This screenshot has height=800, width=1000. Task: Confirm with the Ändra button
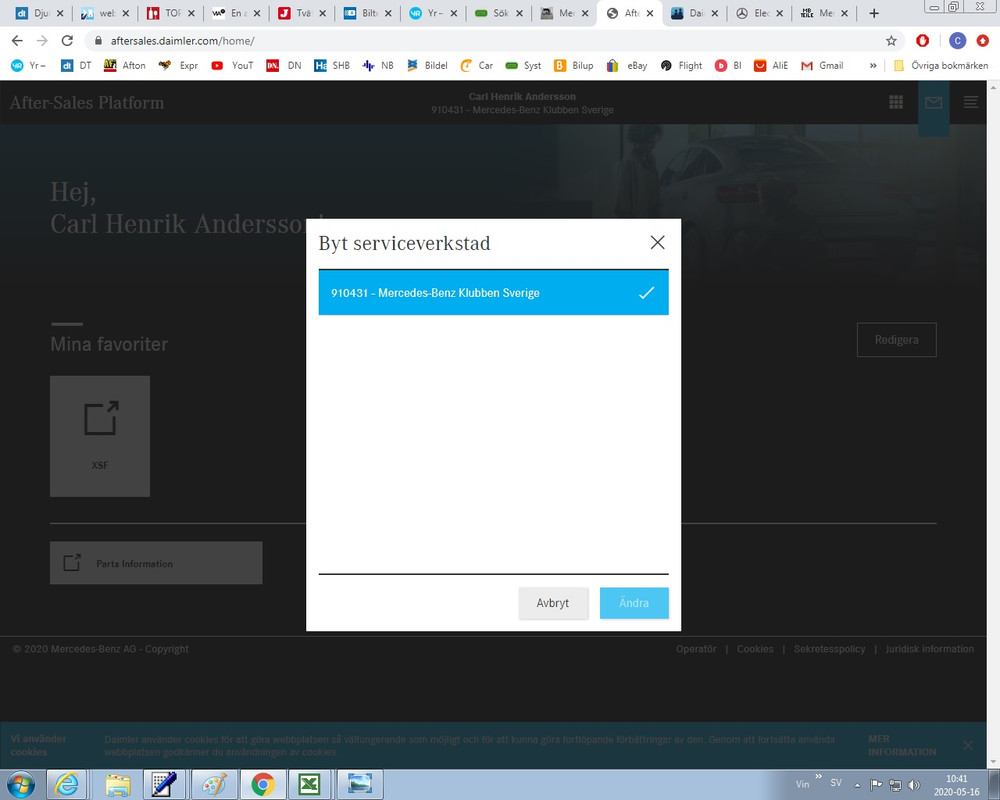coord(633,603)
